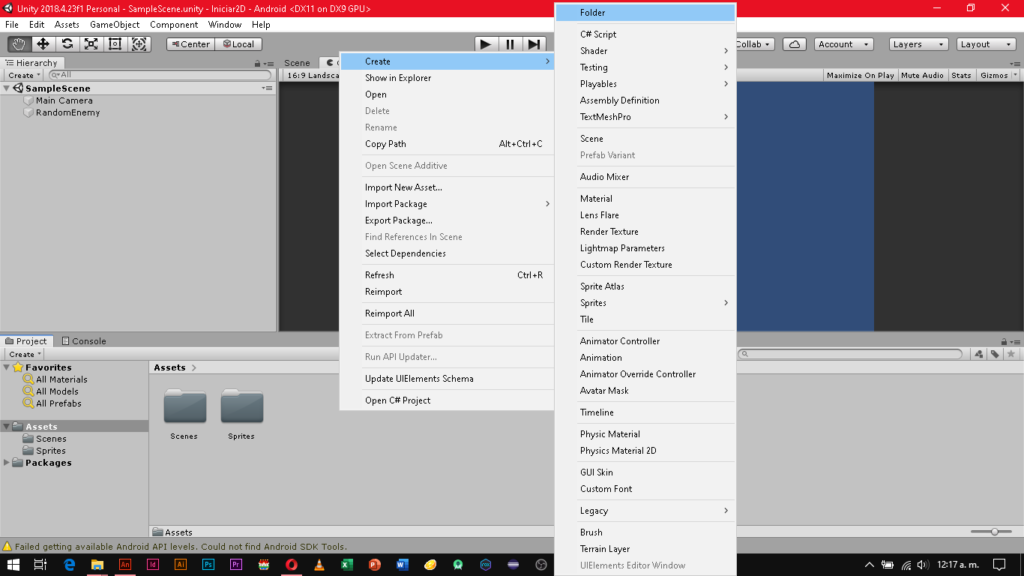Open File Explorer from taskbar

pyautogui.click(x=97, y=565)
